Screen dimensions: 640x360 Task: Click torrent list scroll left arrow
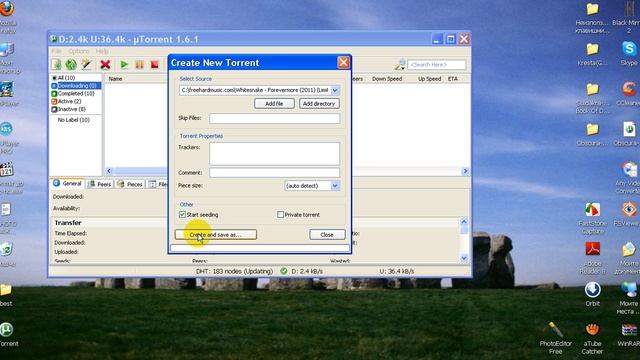pyautogui.click(x=109, y=171)
